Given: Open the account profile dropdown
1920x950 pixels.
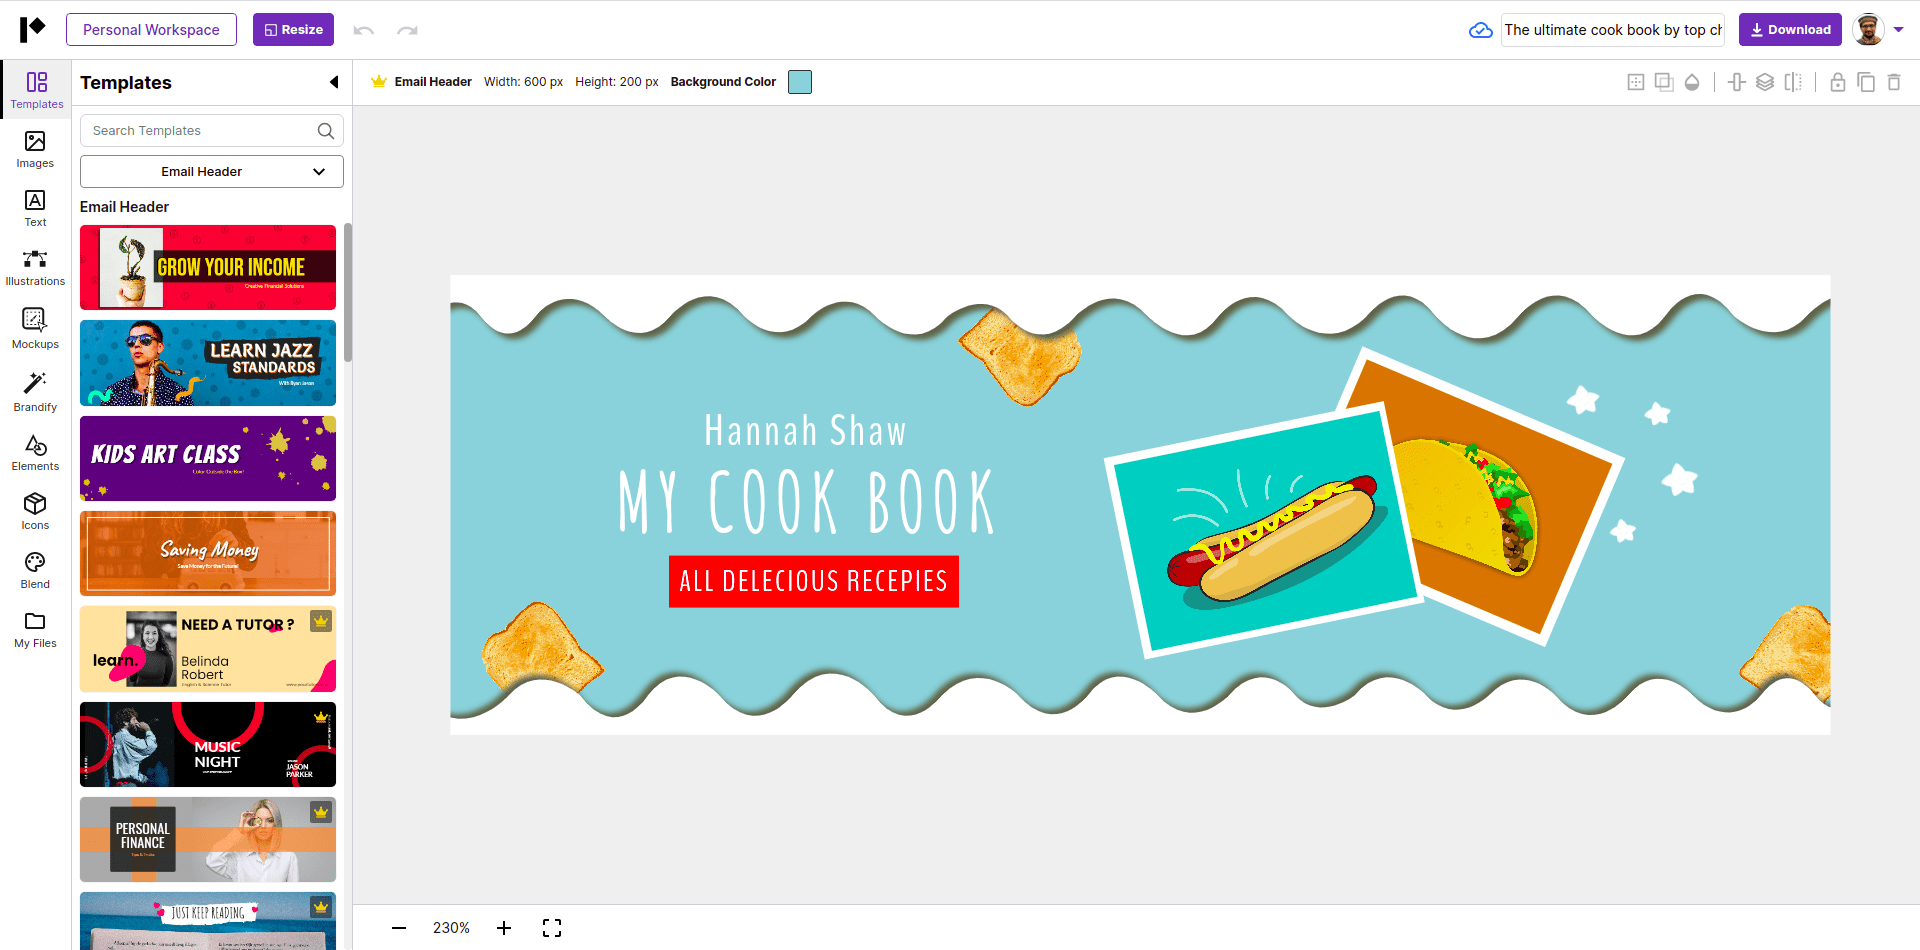Looking at the screenshot, I should pos(1875,29).
